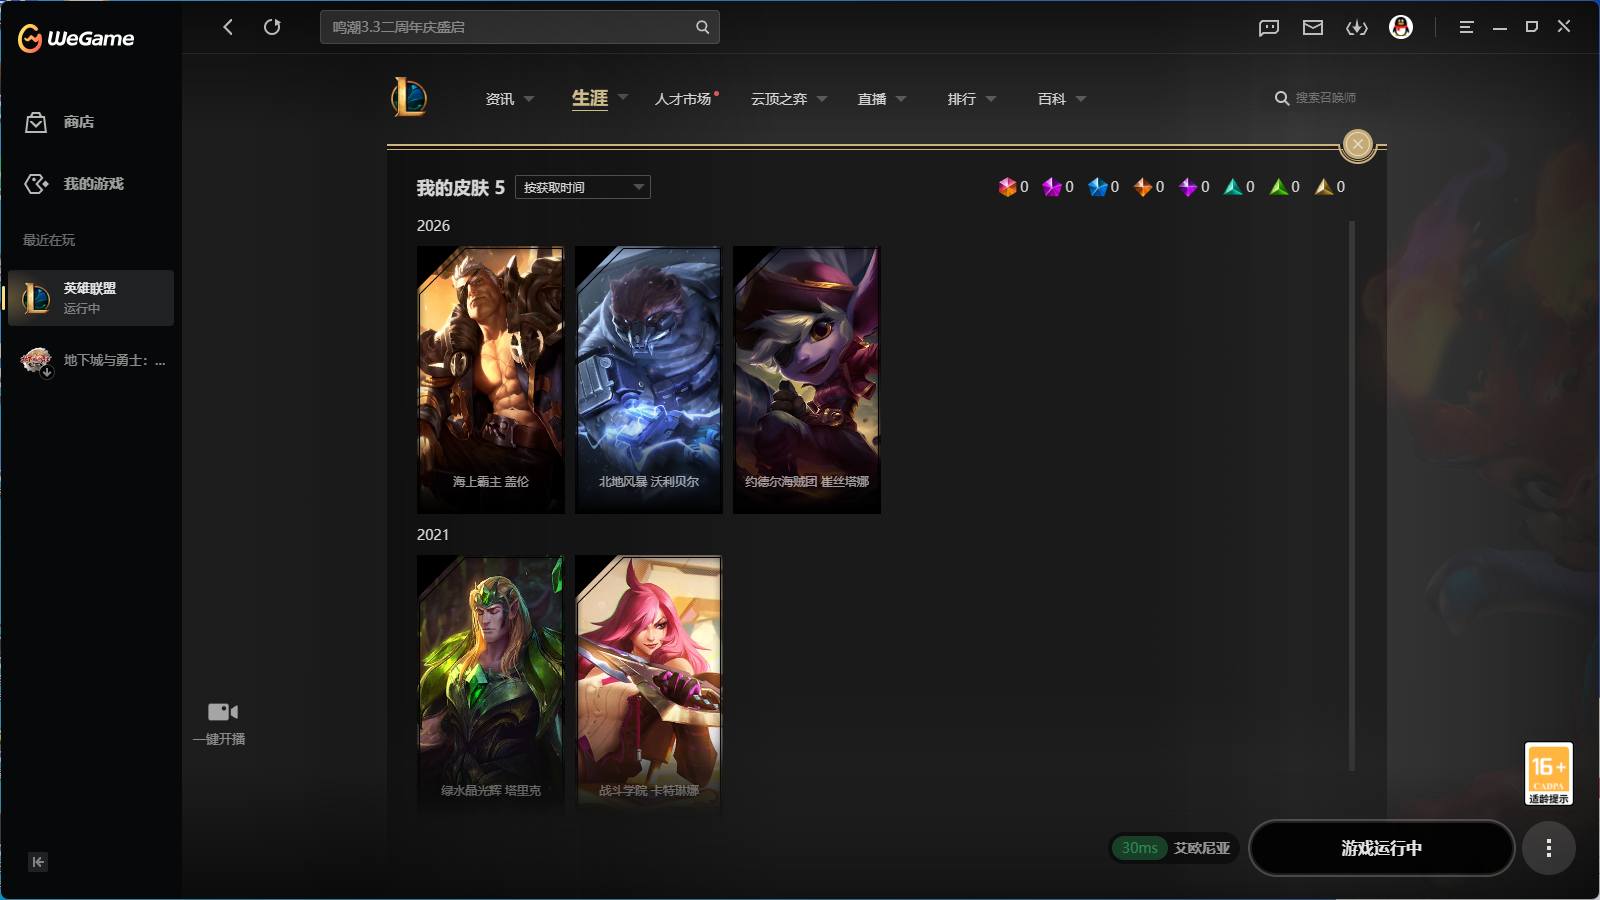Click the 2026 year label
1600x900 pixels.
433,226
